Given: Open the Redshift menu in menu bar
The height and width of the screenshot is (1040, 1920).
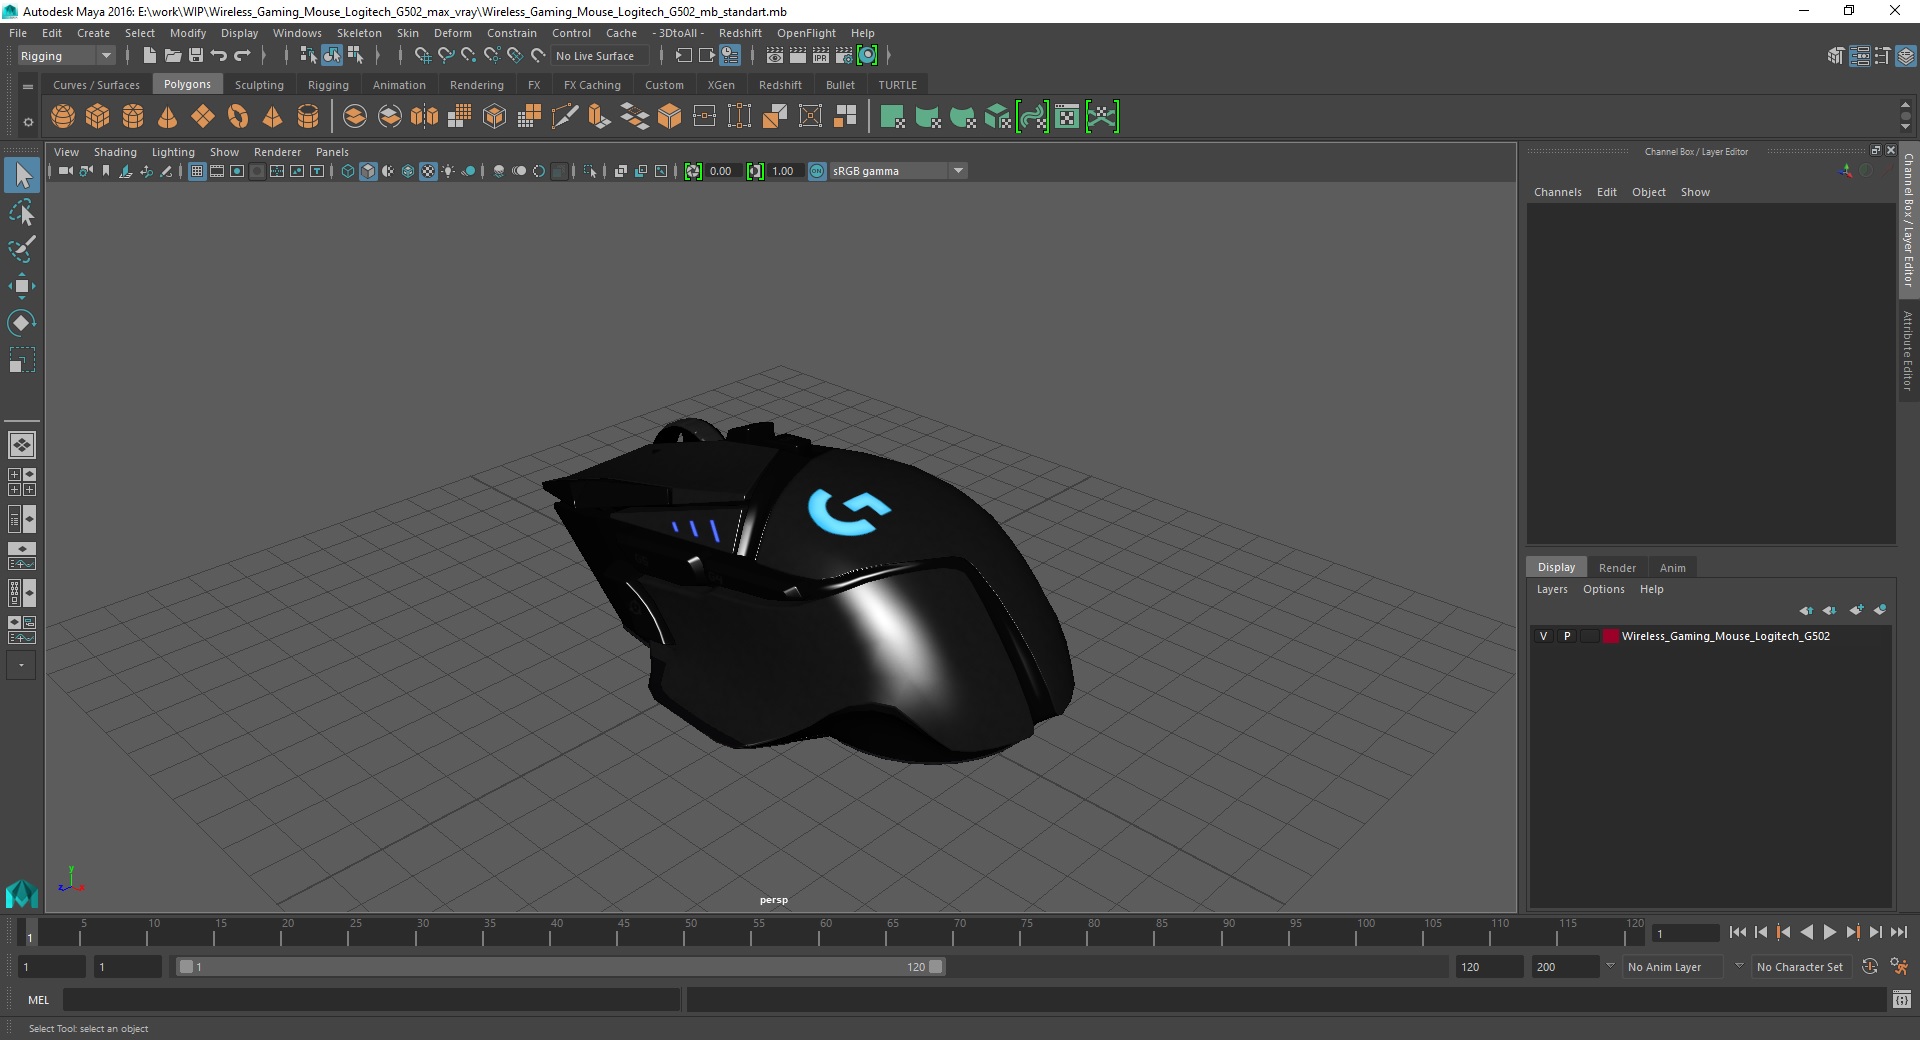Looking at the screenshot, I should tap(740, 33).
